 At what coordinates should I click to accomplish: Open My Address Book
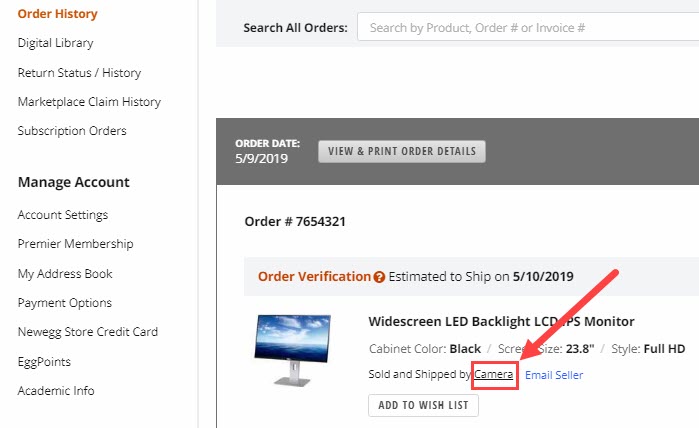pyautogui.click(x=65, y=274)
